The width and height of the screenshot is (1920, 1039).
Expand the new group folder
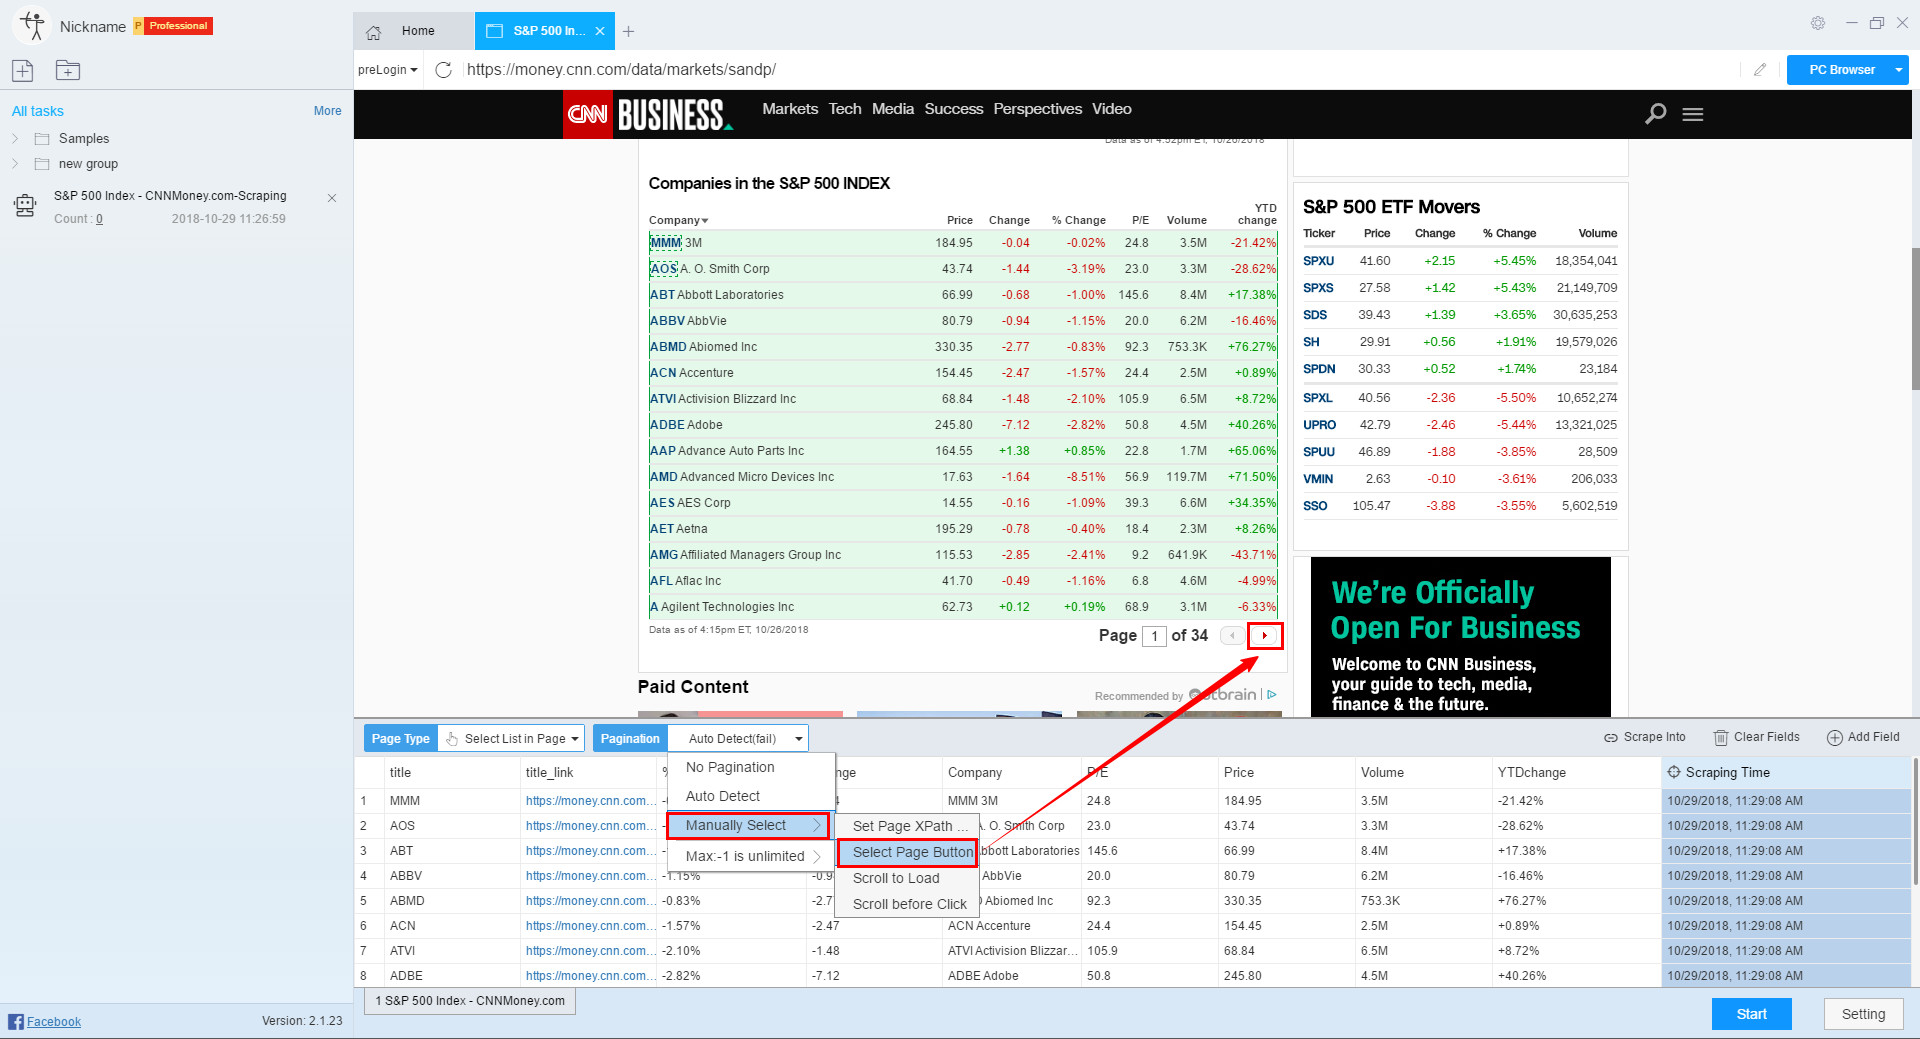coord(15,164)
